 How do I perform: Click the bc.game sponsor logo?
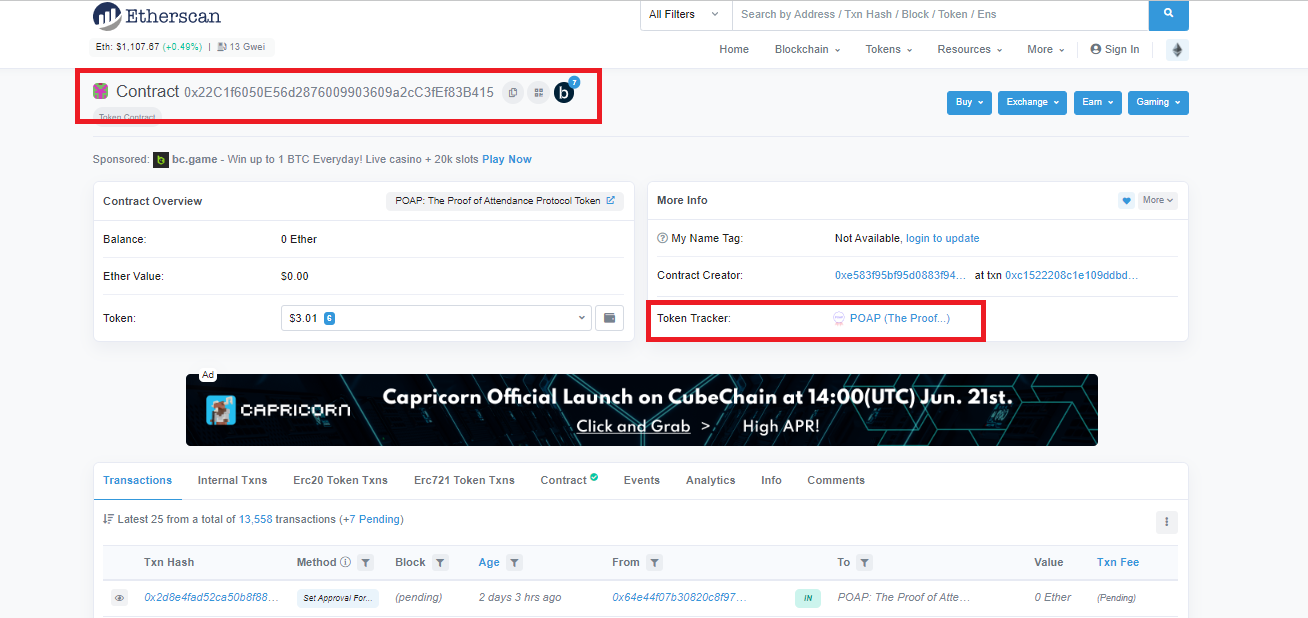point(160,160)
